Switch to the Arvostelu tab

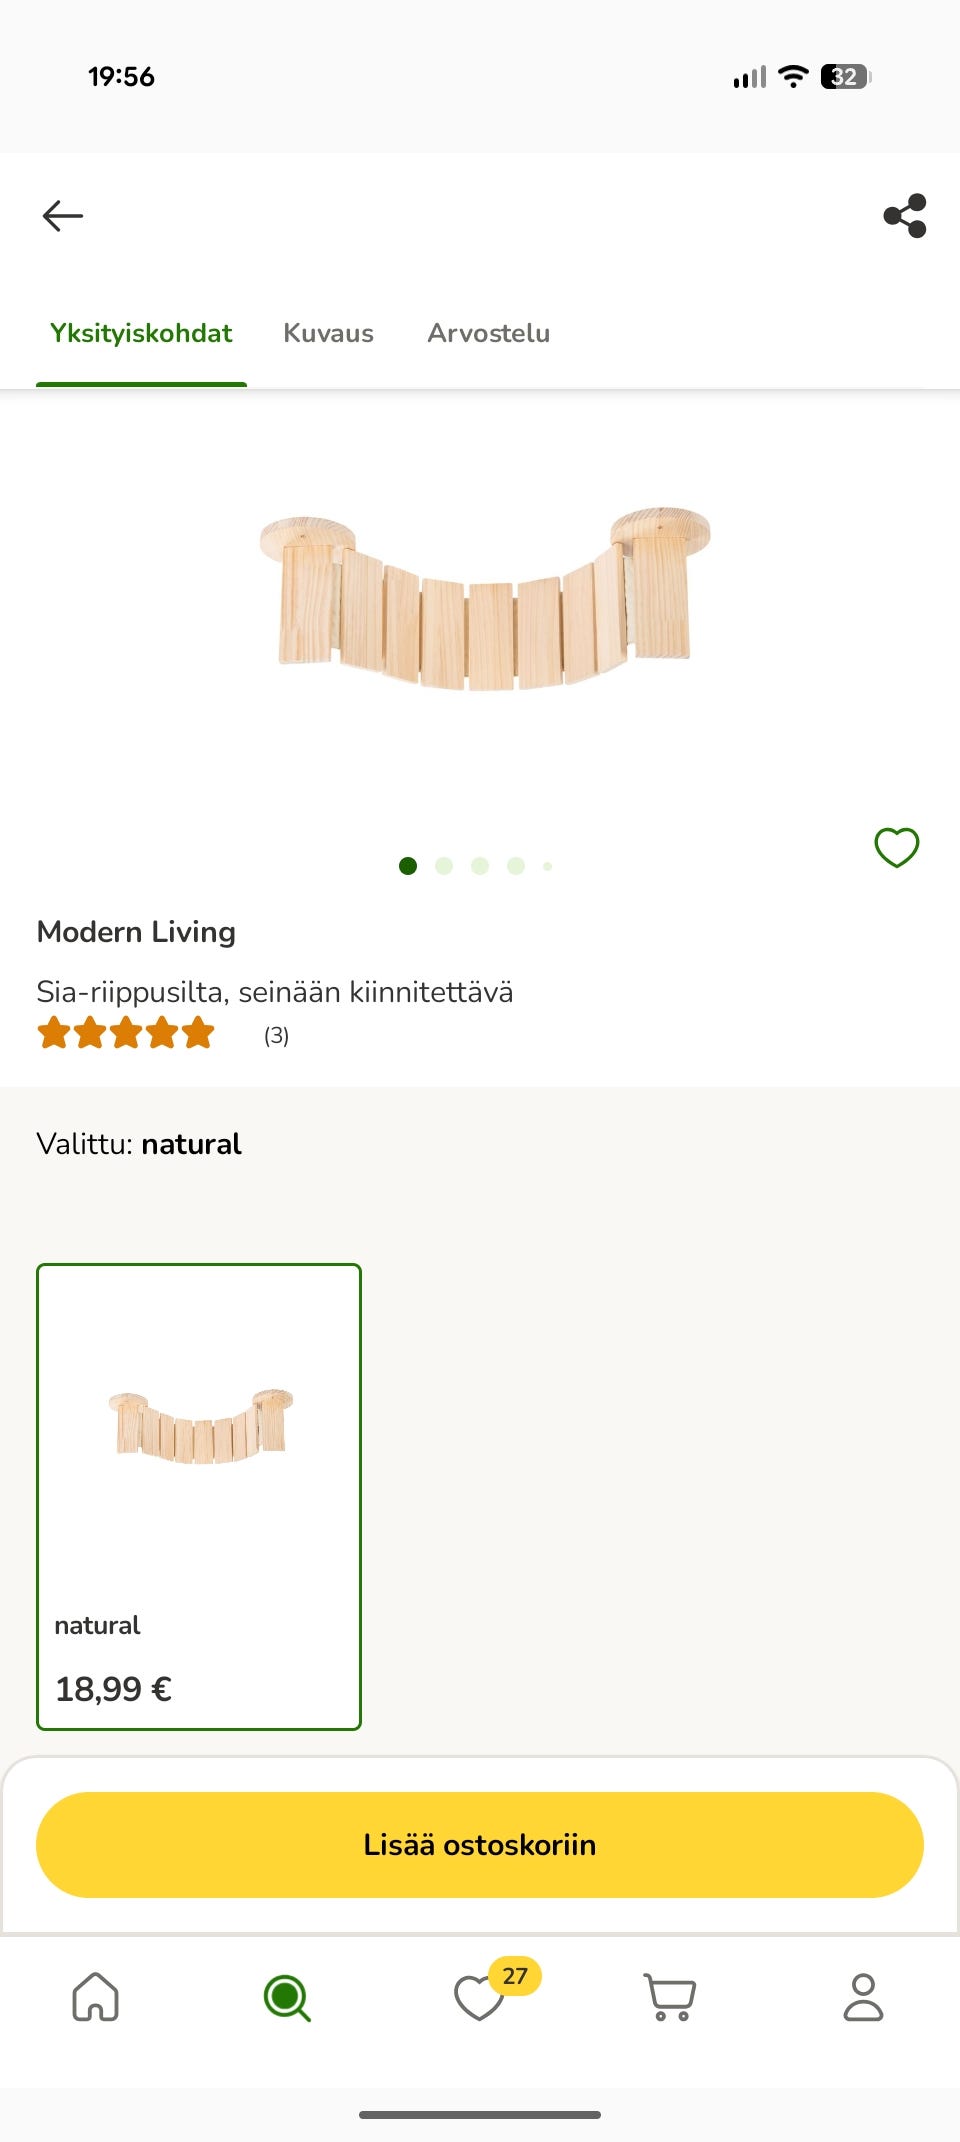click(x=489, y=333)
